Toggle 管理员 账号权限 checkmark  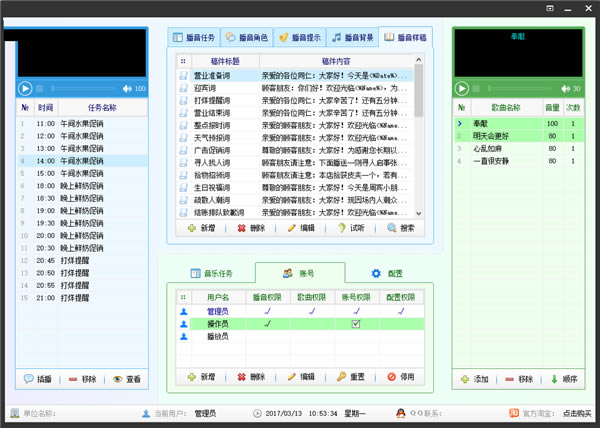(x=356, y=312)
